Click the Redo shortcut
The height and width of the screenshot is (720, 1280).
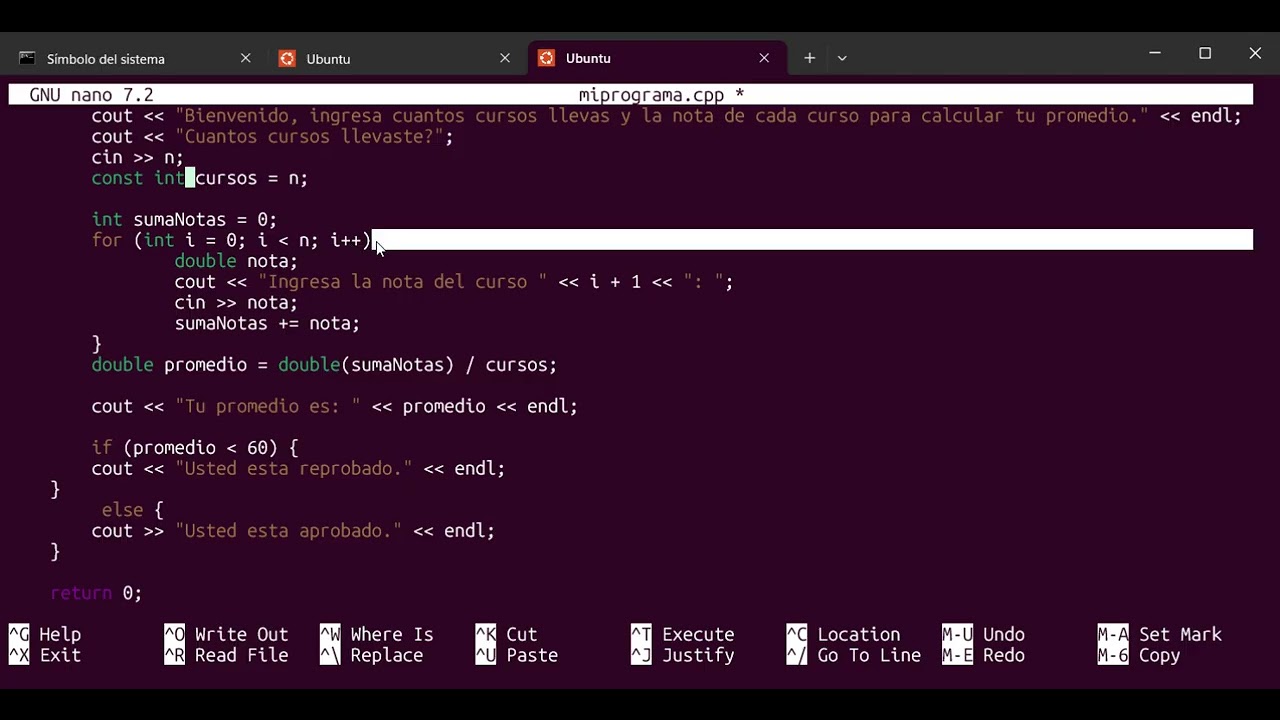tap(983, 655)
